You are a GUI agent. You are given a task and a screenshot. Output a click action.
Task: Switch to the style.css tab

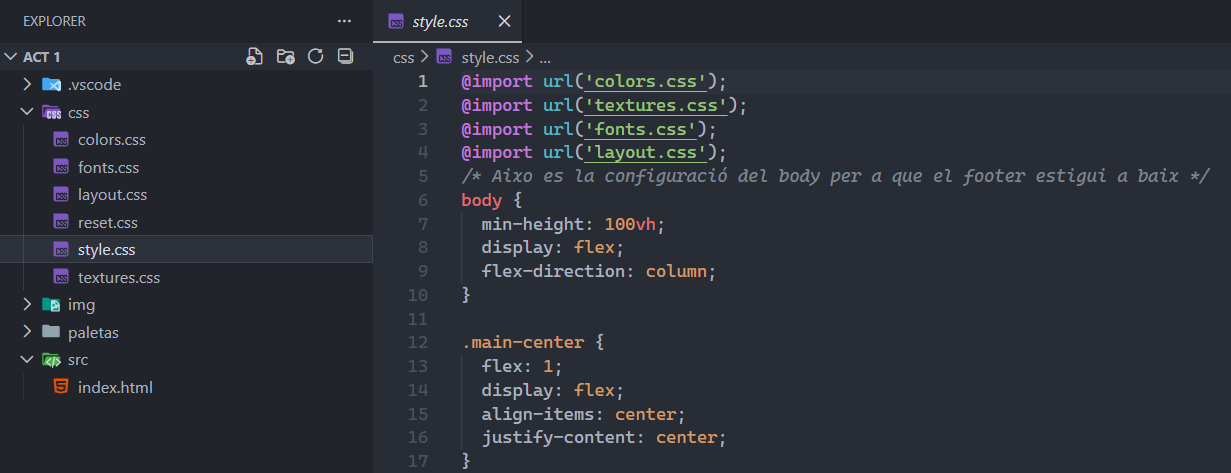tap(440, 21)
